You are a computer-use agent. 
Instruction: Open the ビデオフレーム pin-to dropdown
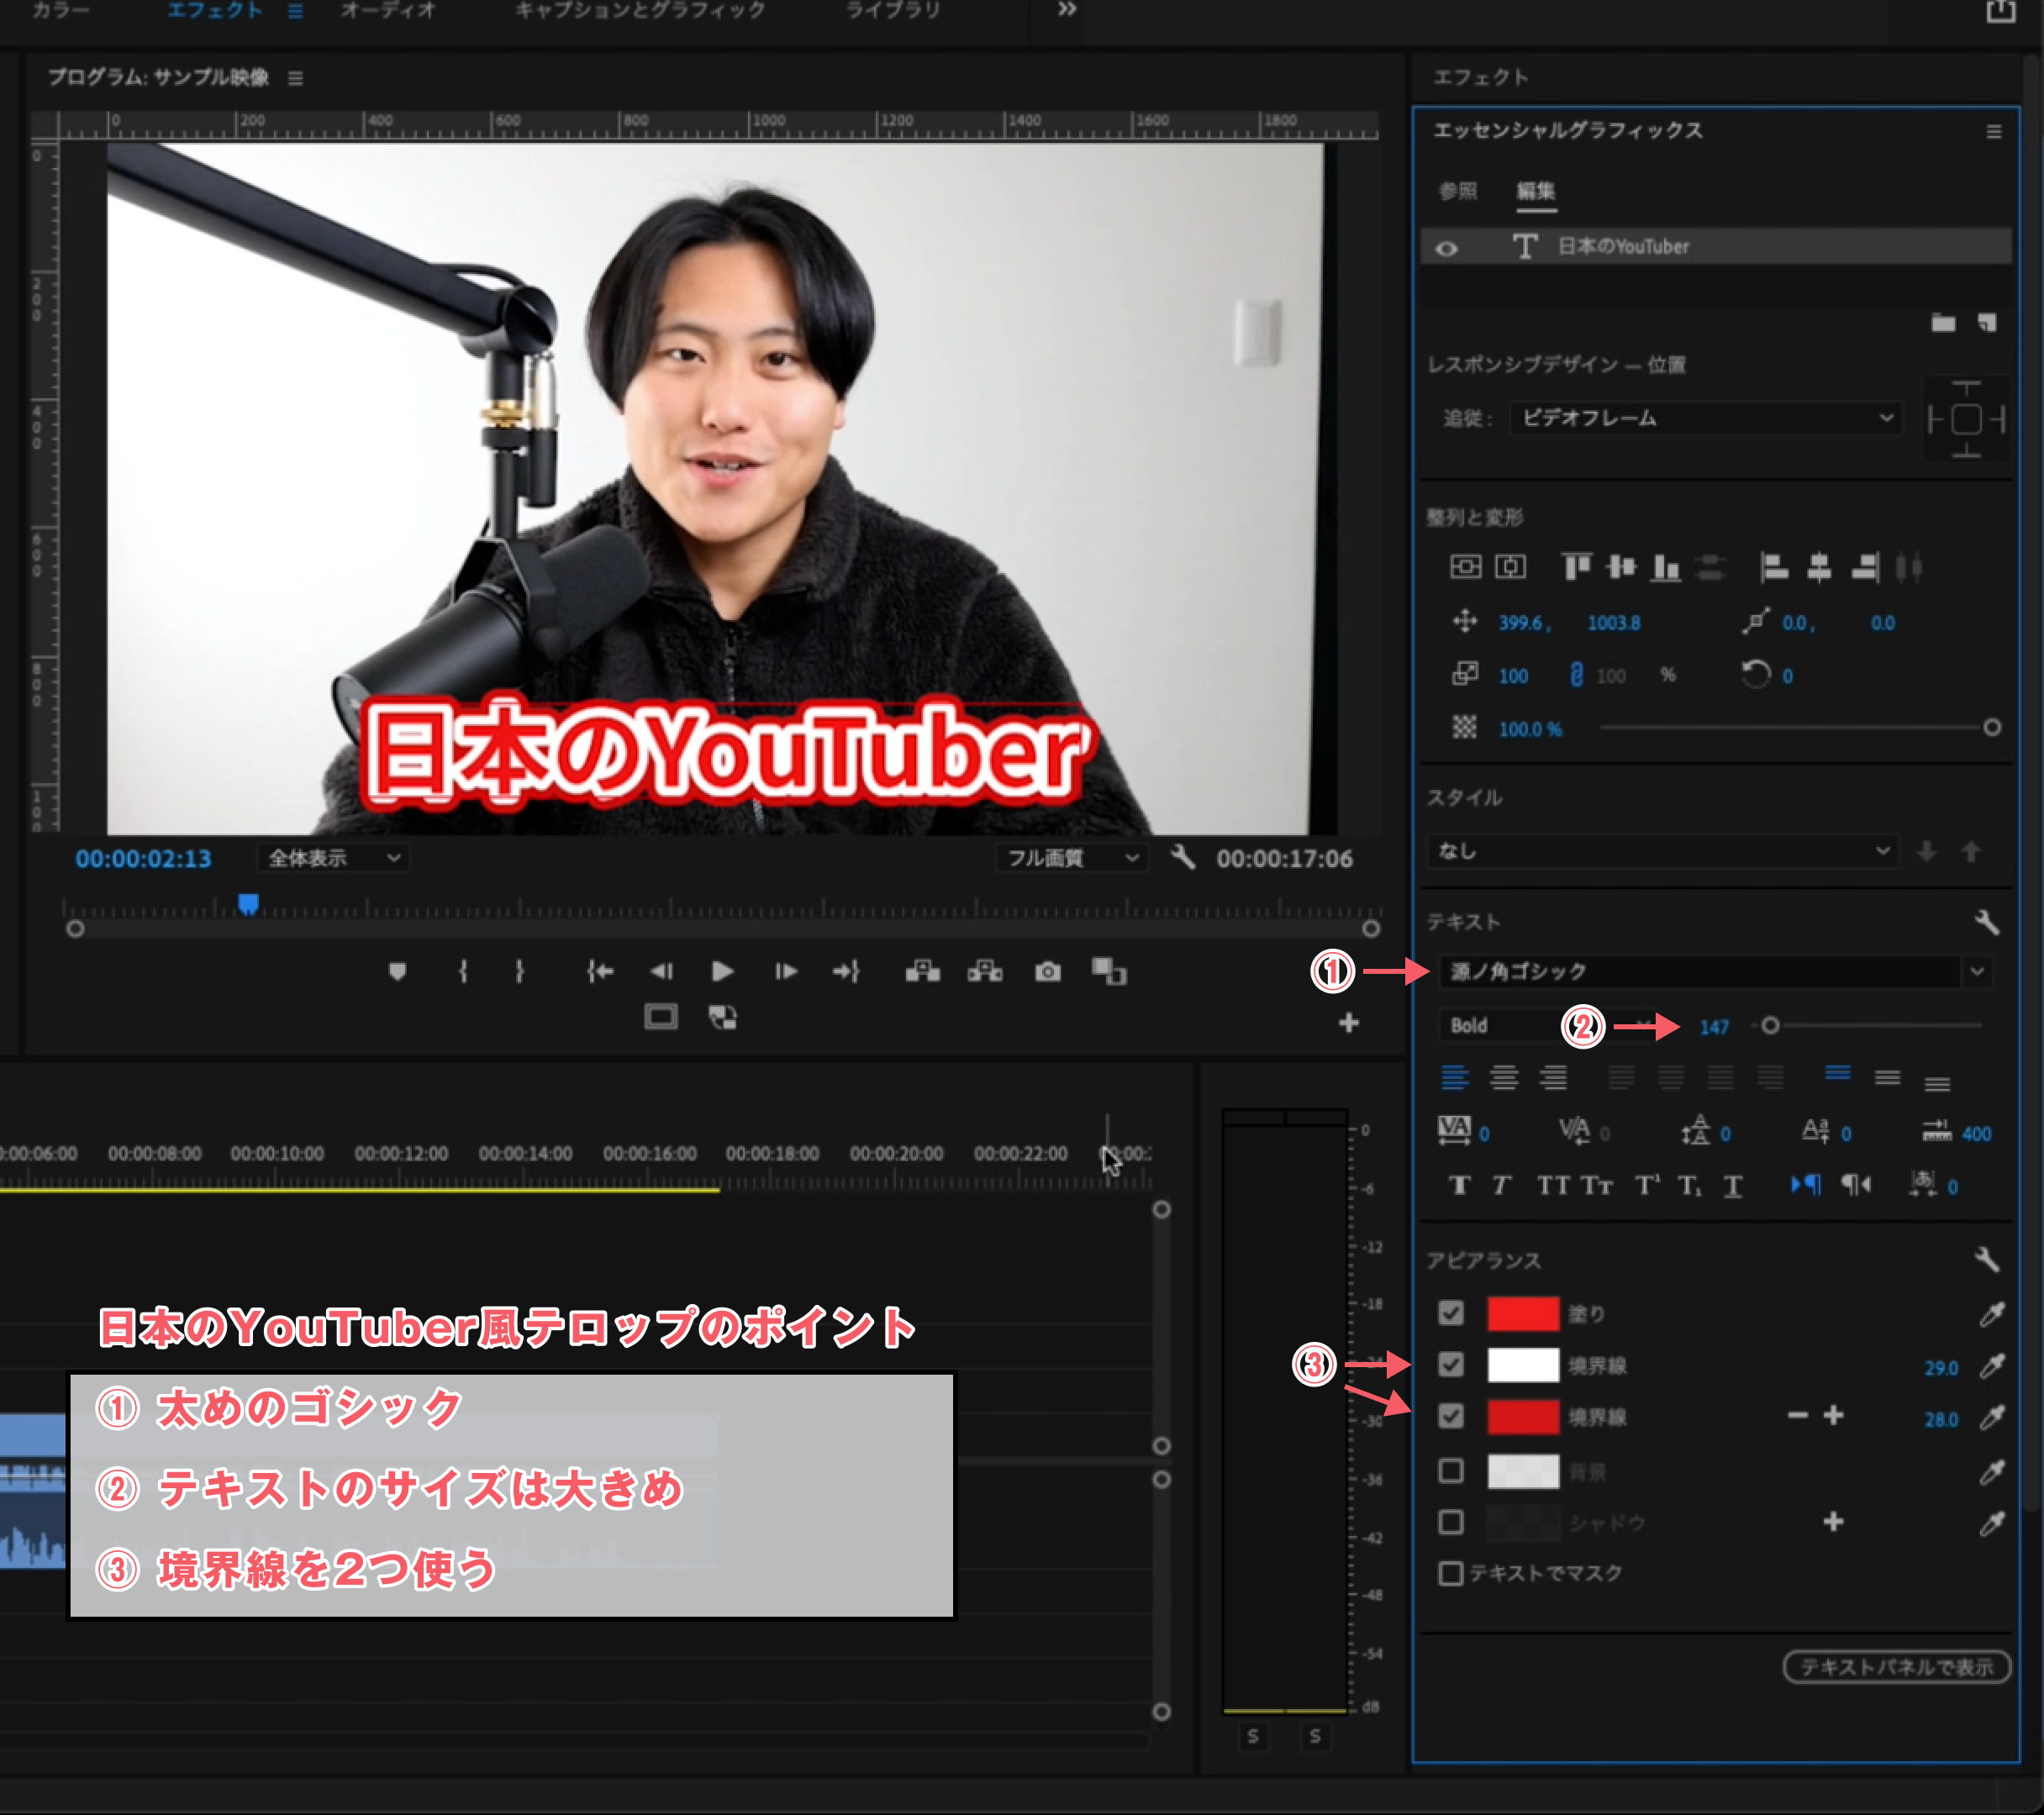1705,418
